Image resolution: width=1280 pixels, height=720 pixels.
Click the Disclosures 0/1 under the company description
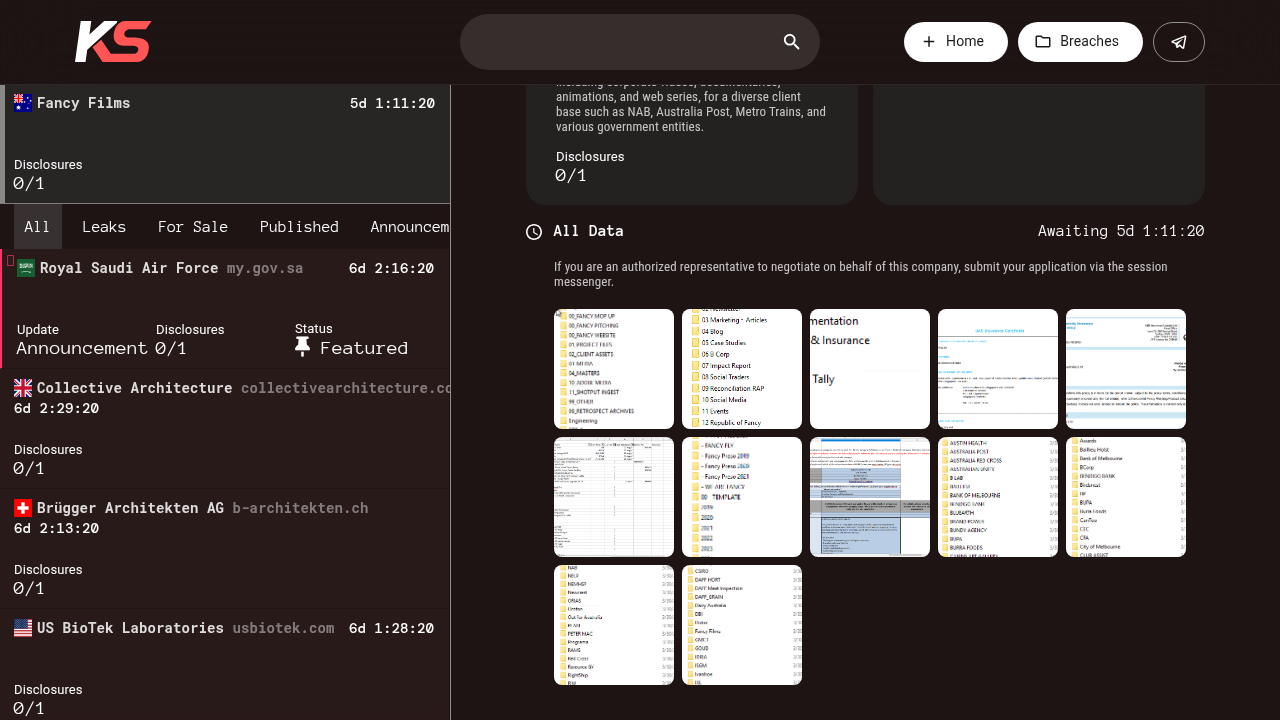pos(590,167)
